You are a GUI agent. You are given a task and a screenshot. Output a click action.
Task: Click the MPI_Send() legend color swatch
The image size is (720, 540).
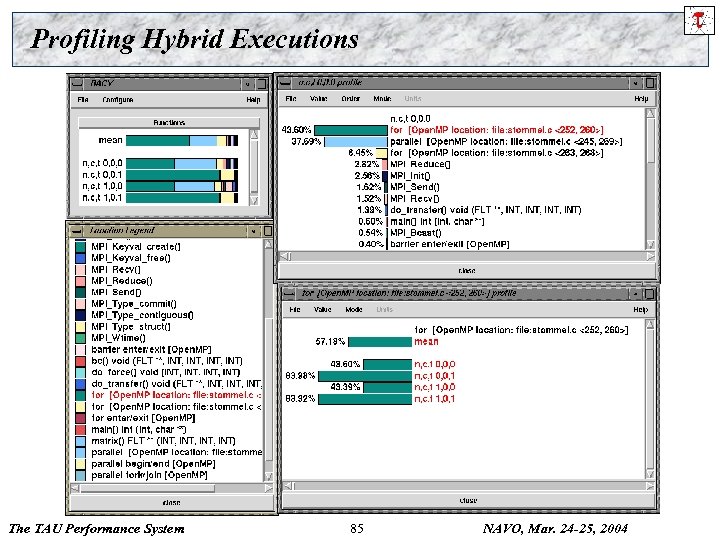(x=80, y=292)
